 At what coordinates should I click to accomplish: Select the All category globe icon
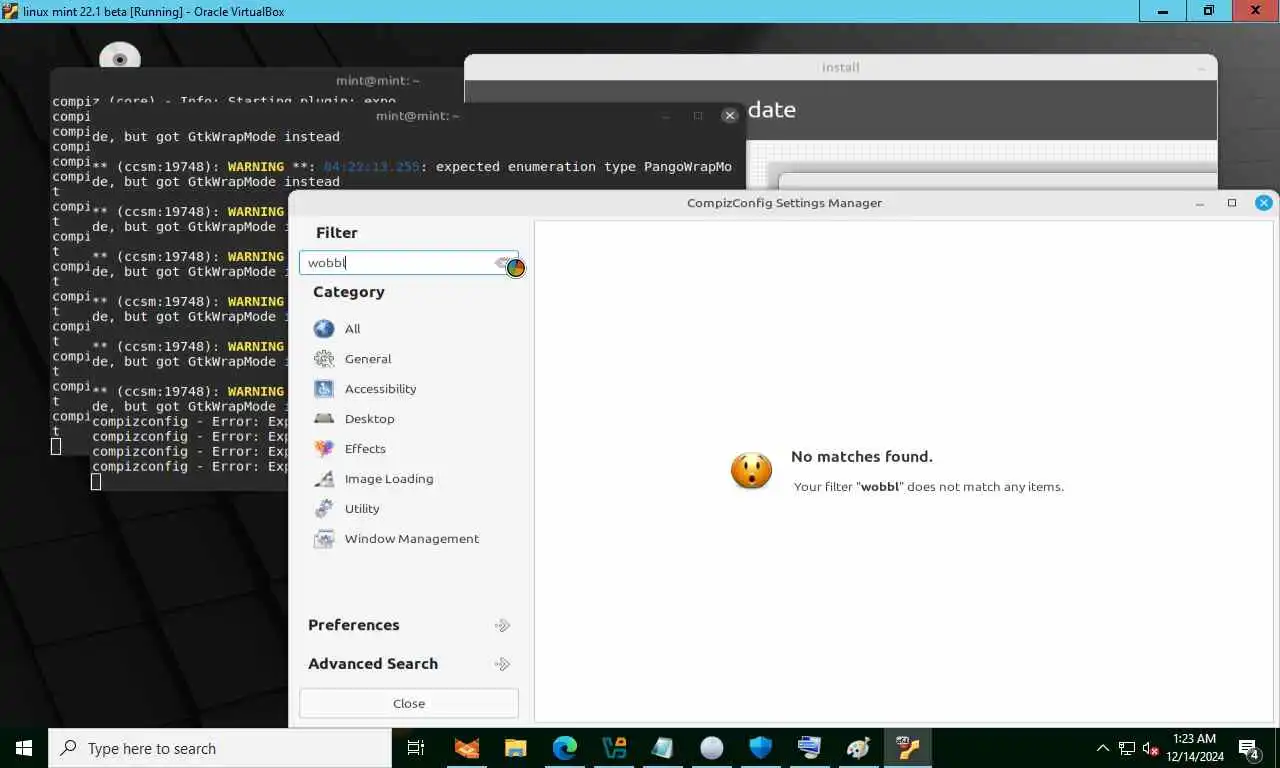coord(324,329)
